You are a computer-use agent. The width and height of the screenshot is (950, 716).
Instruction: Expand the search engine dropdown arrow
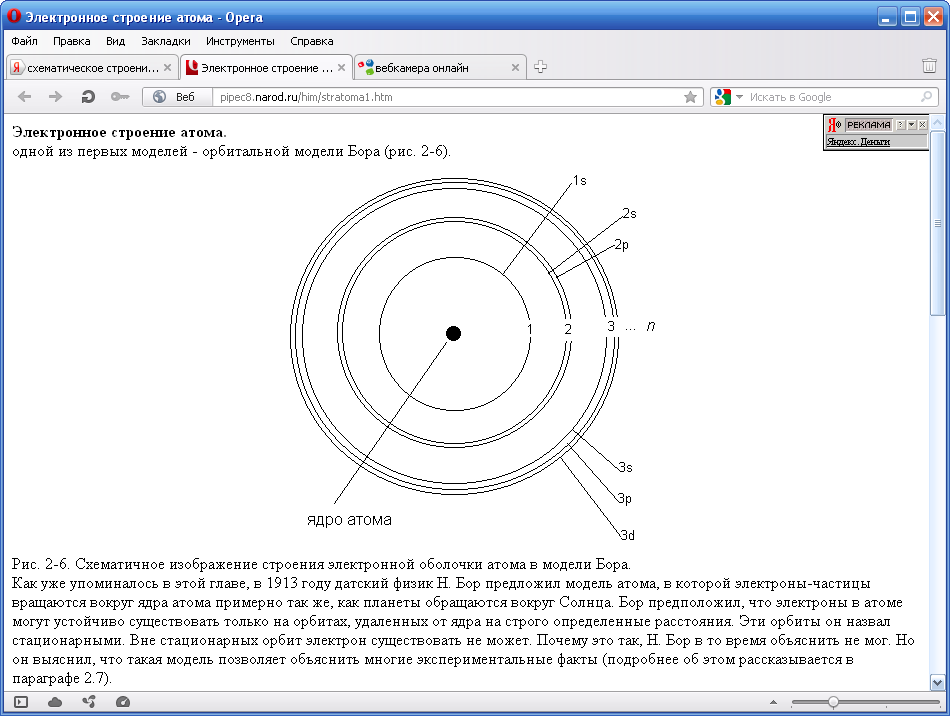pyautogui.click(x=739, y=97)
